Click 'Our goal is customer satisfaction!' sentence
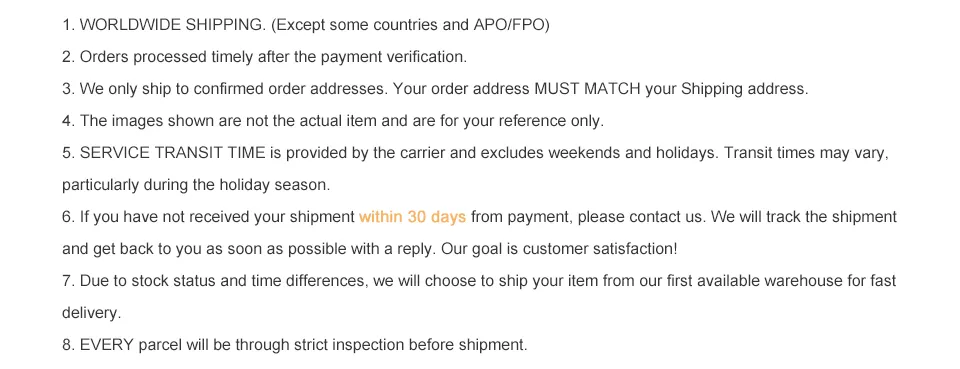Screen dimensions: 960x369 (x=559, y=249)
